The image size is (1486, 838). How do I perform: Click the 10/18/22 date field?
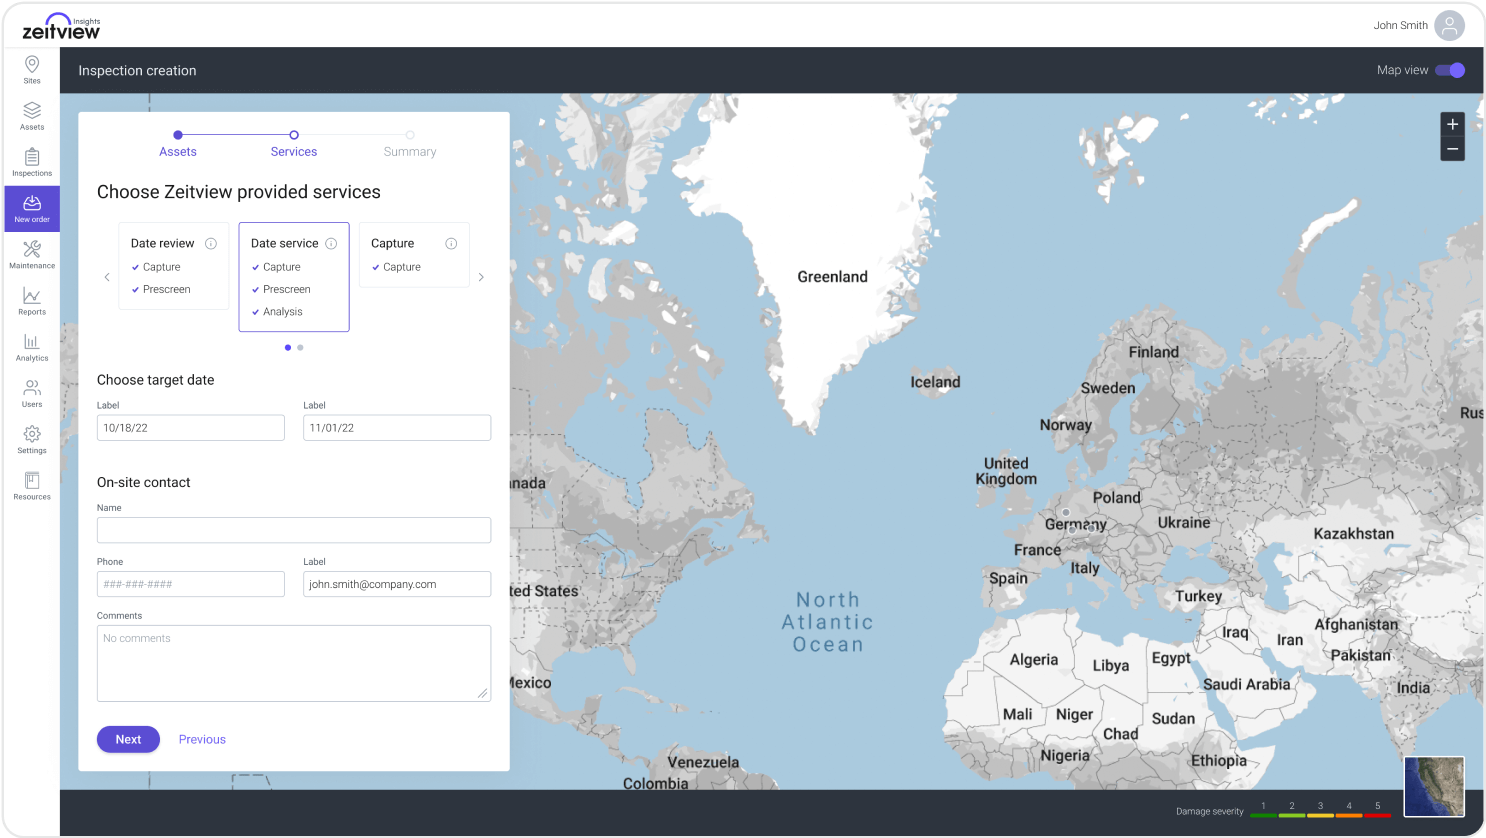191,428
